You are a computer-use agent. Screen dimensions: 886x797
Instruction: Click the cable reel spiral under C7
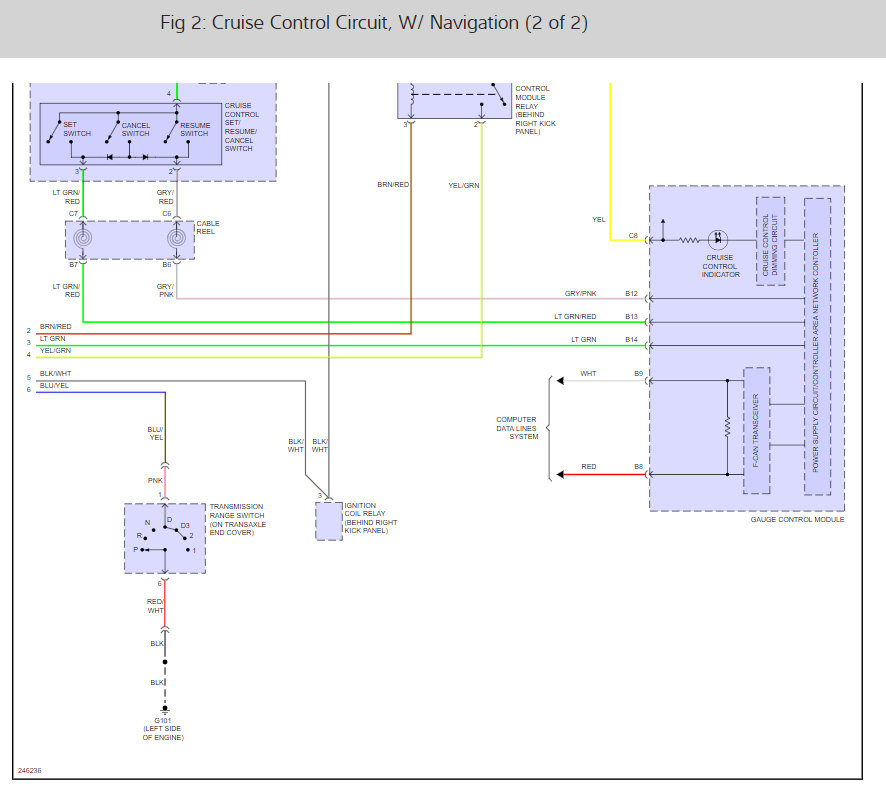click(82, 239)
